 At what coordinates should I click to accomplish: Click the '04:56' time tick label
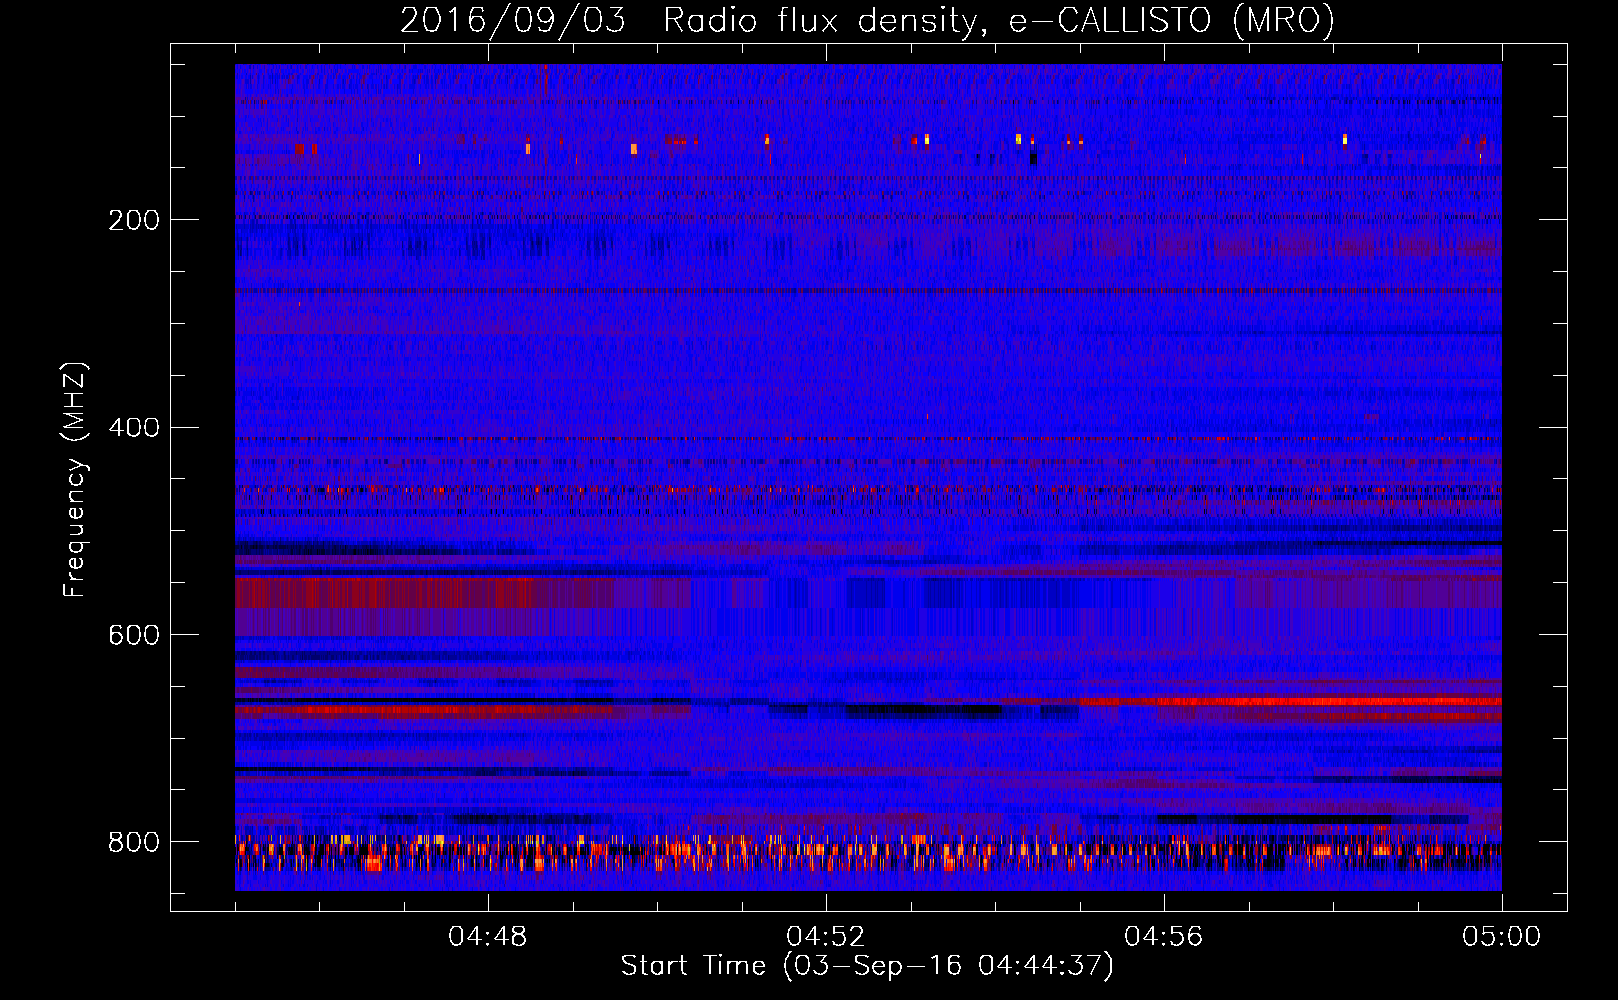click(x=1164, y=937)
